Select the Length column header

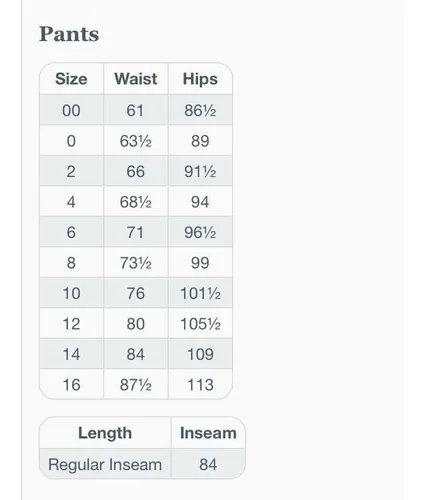point(105,433)
